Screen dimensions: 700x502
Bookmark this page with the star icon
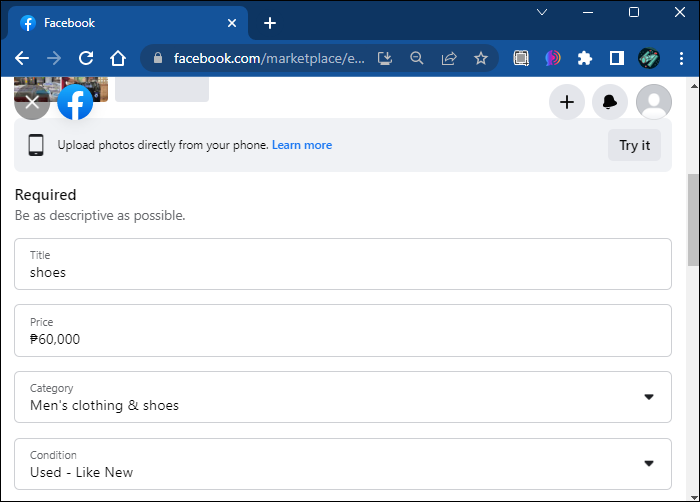click(481, 58)
